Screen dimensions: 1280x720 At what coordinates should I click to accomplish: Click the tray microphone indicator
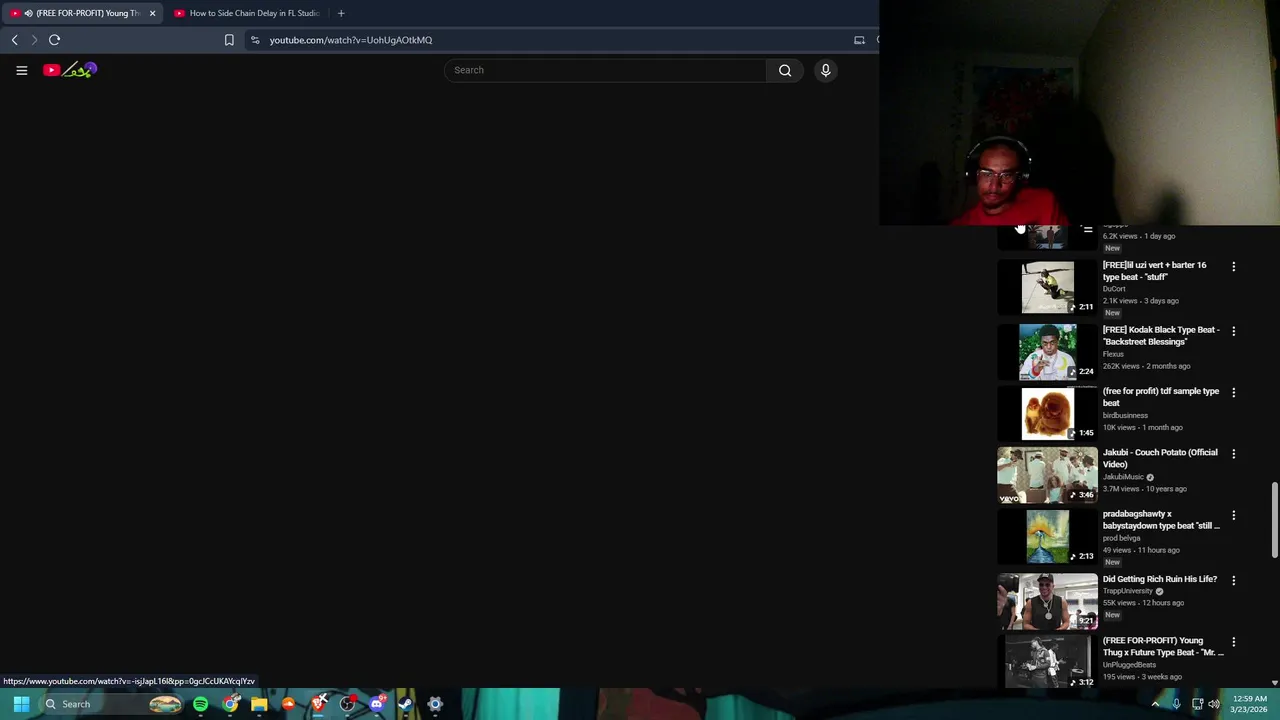pos(1176,704)
